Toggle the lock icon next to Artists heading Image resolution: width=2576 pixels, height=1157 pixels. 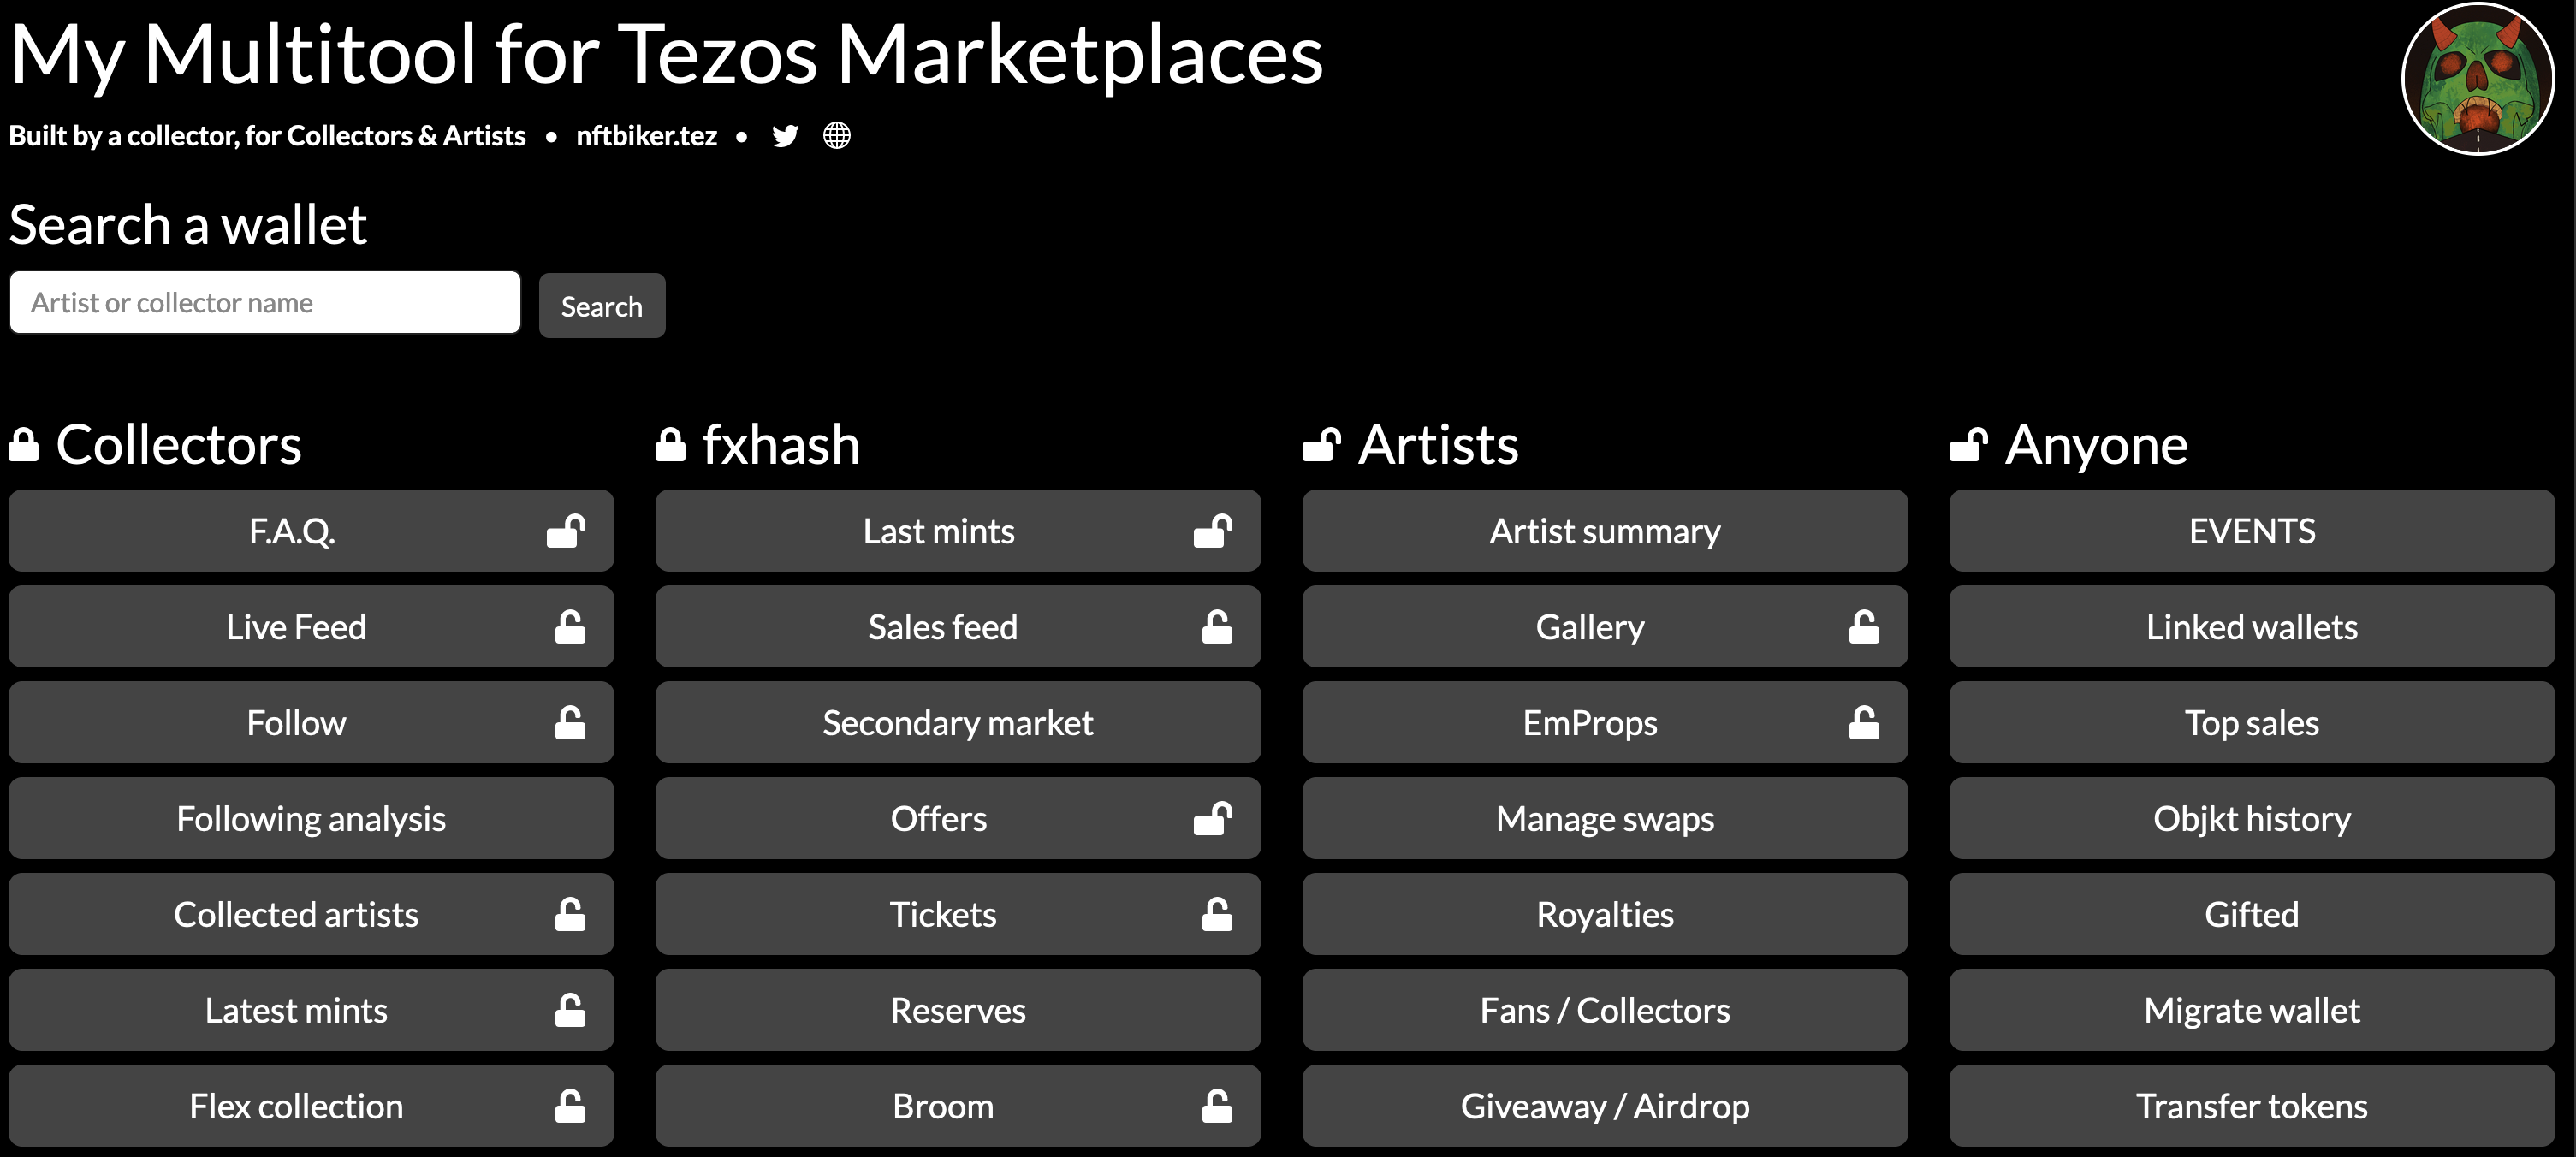point(1321,445)
